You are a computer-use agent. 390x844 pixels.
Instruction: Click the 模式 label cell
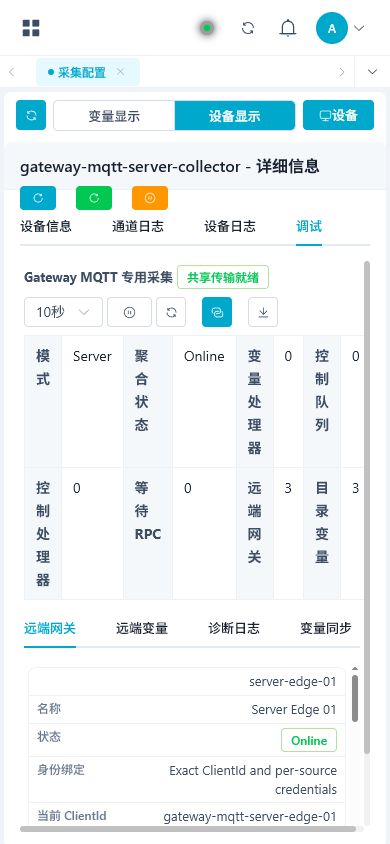tap(43, 402)
